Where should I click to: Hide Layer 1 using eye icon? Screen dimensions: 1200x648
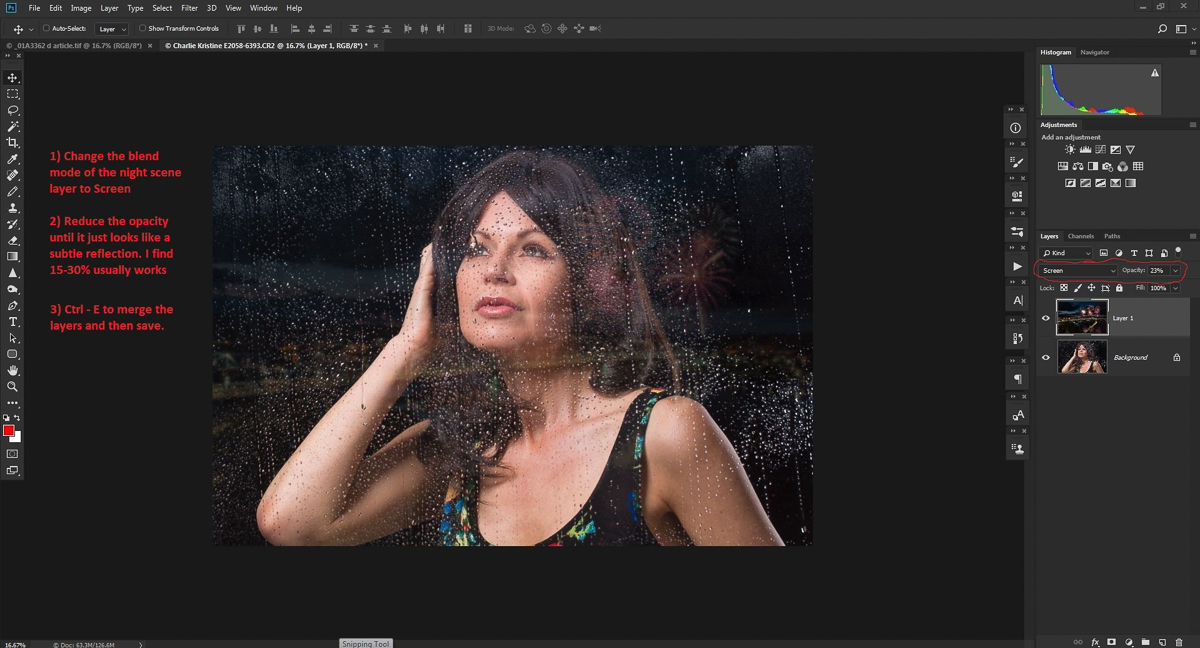tap(1046, 318)
